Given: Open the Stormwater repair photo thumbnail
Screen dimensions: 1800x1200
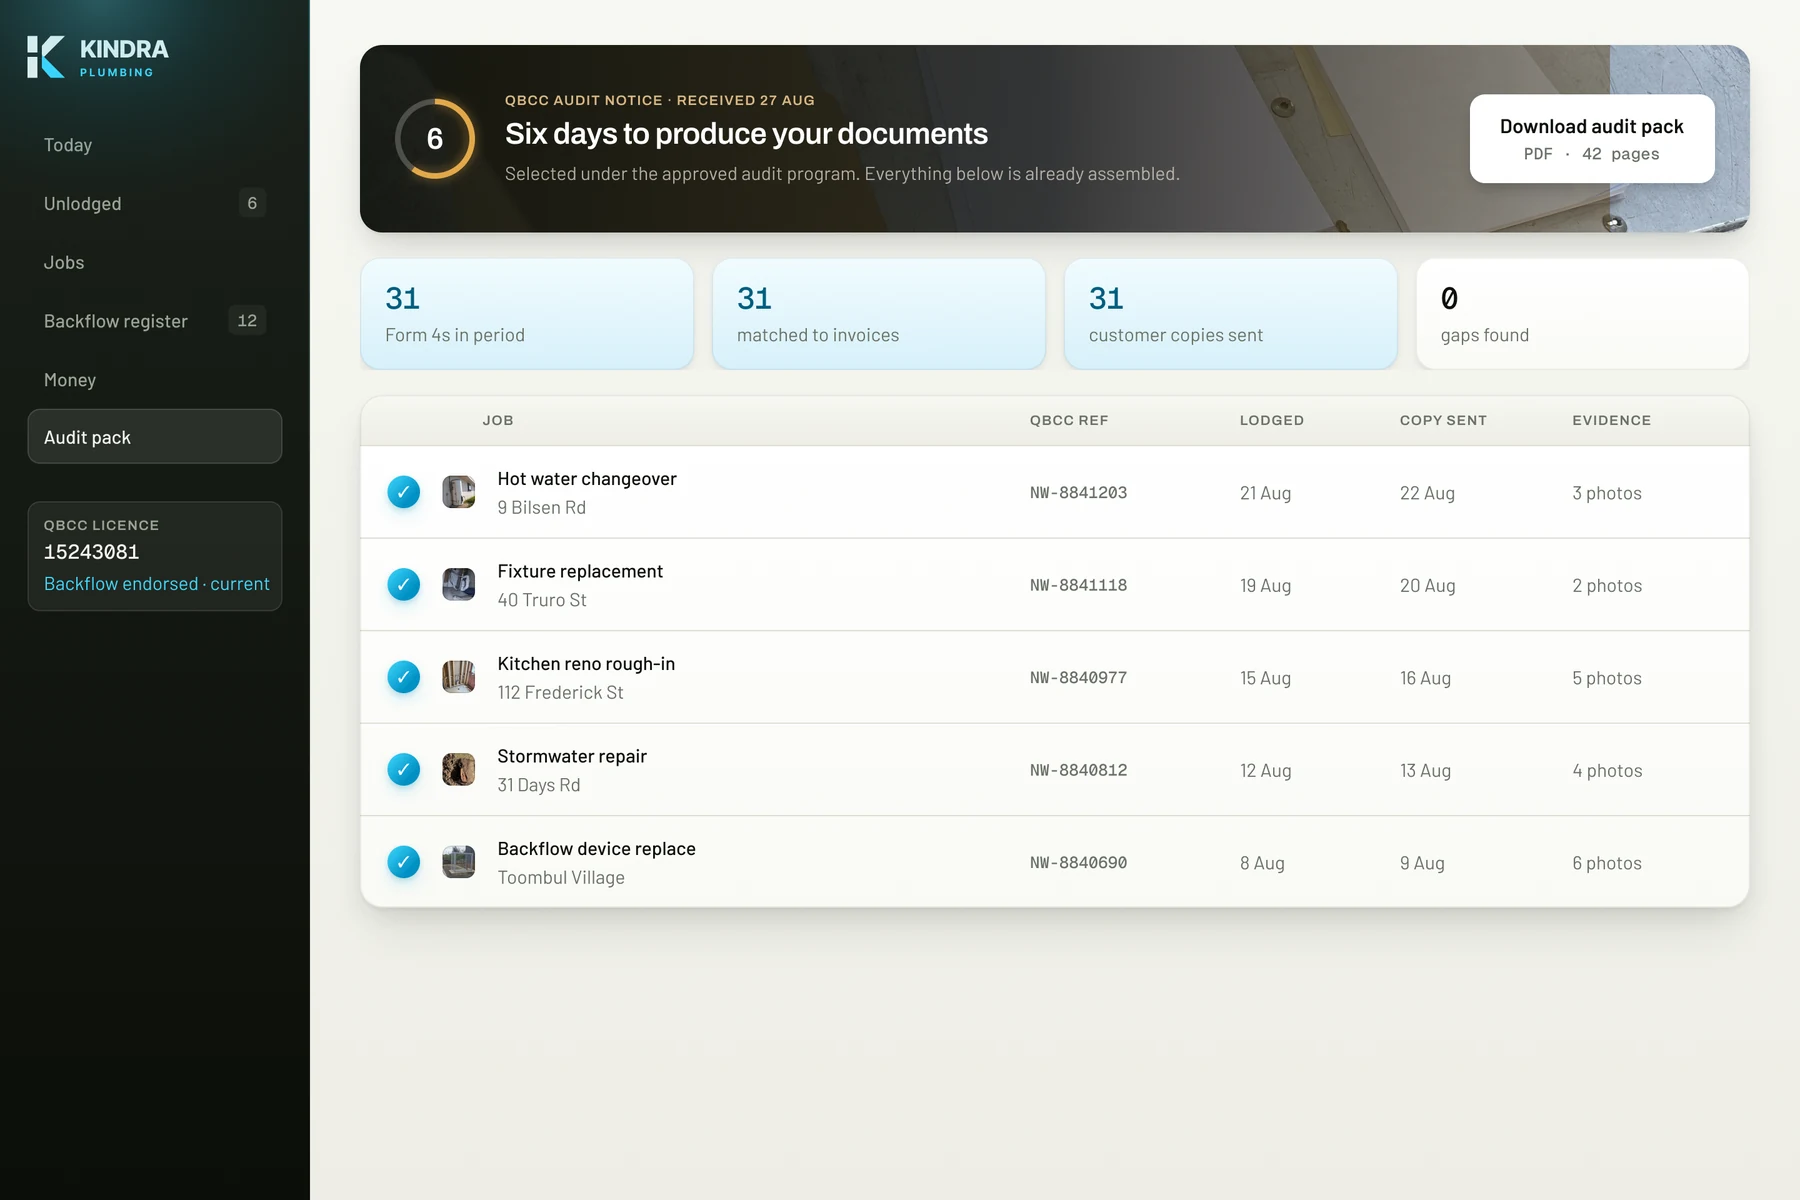Looking at the screenshot, I should (x=459, y=770).
